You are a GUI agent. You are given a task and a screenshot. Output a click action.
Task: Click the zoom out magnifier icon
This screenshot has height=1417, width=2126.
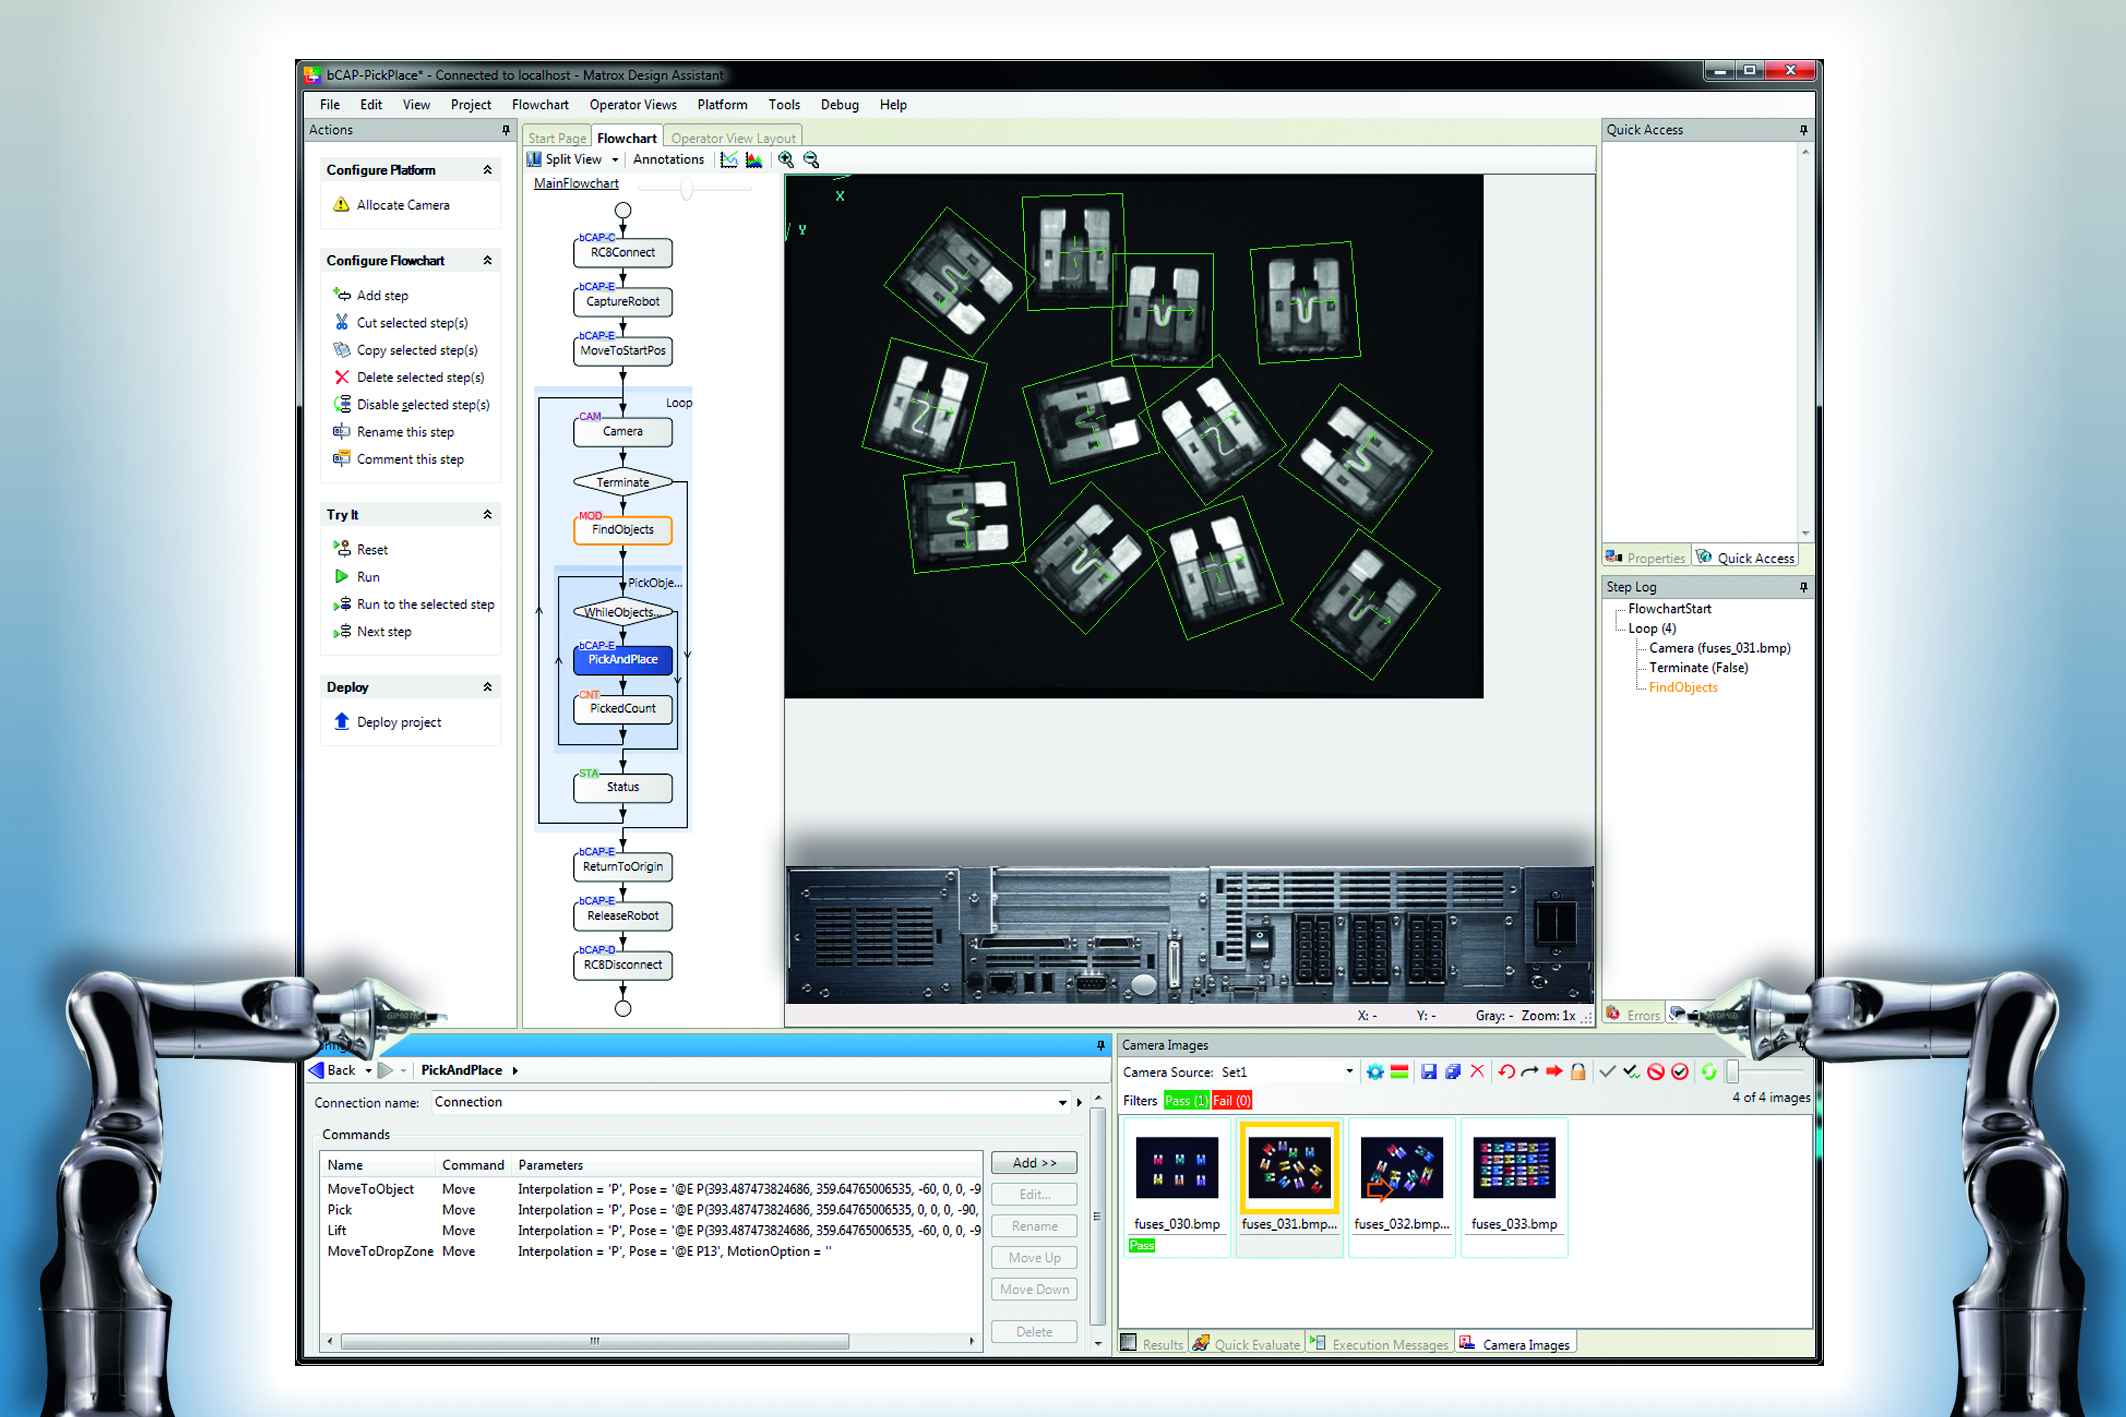pyautogui.click(x=811, y=160)
